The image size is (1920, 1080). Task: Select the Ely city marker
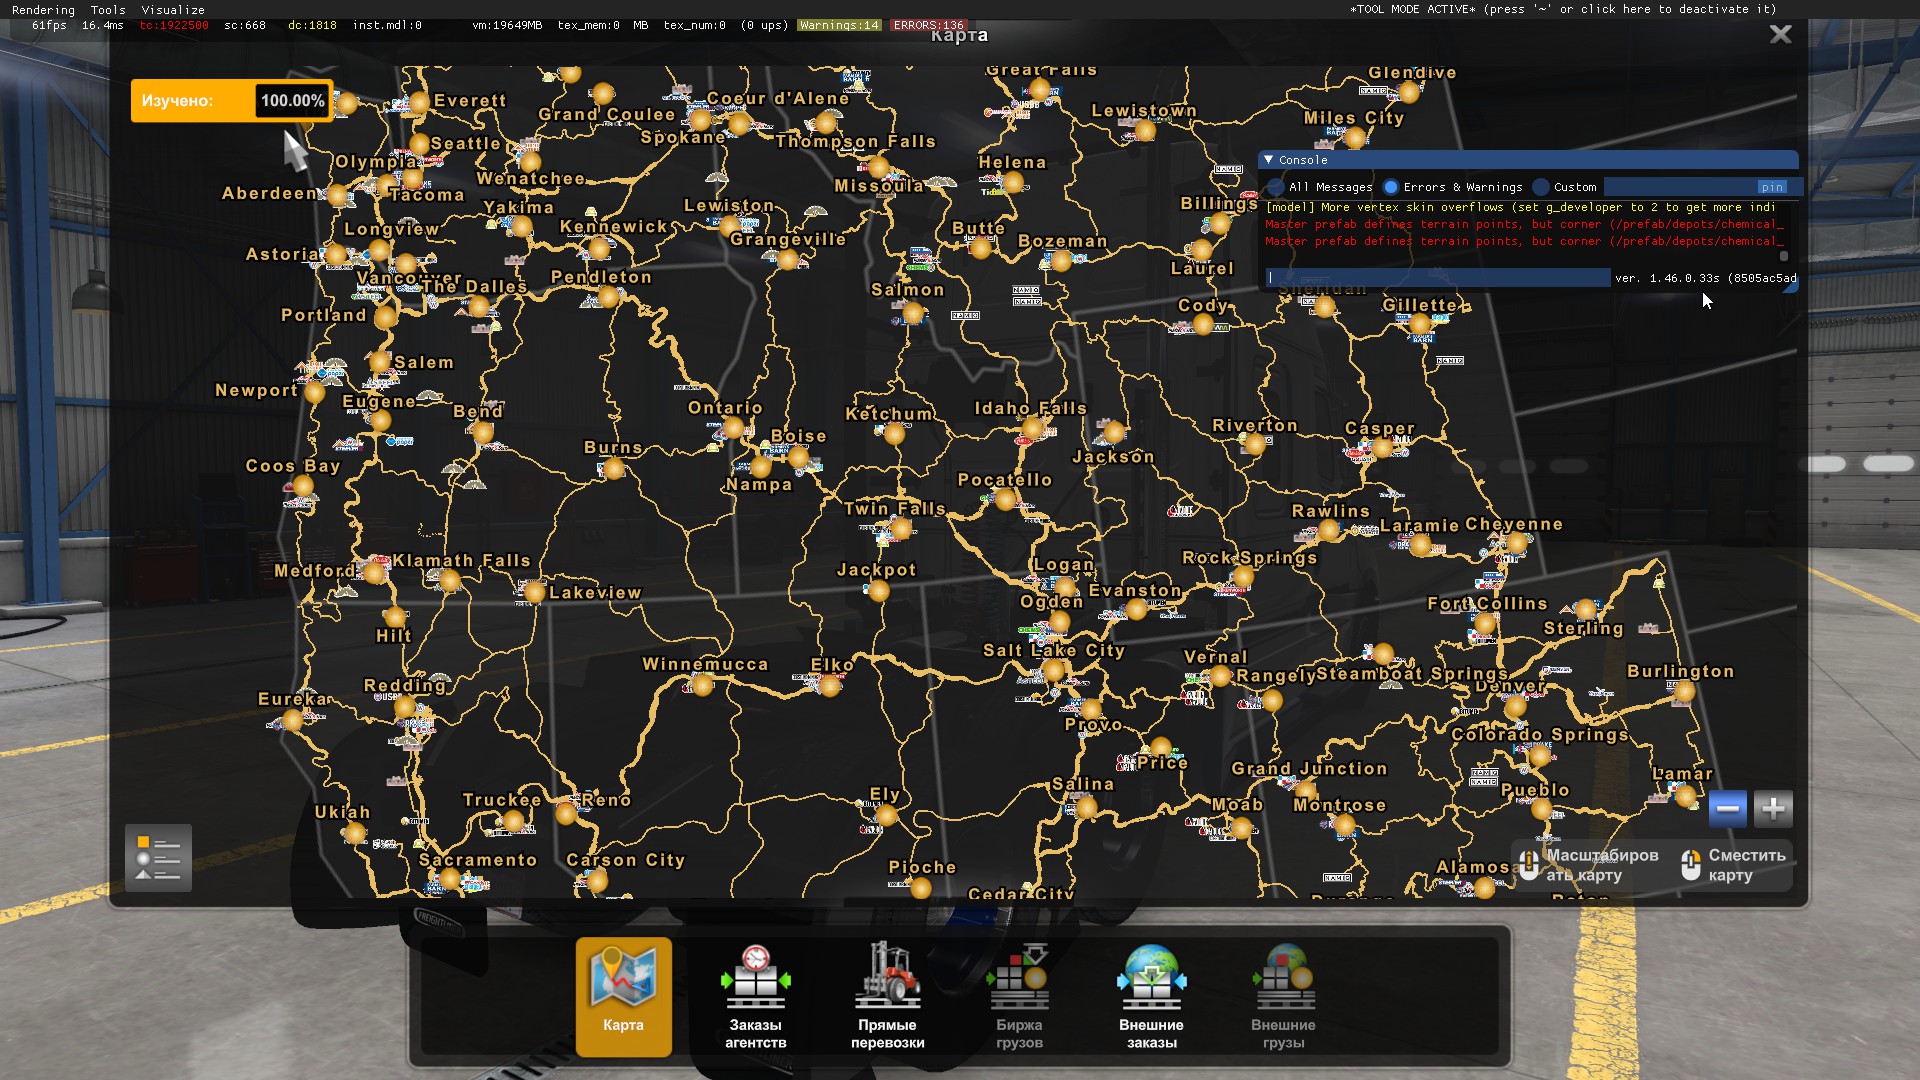coord(886,816)
